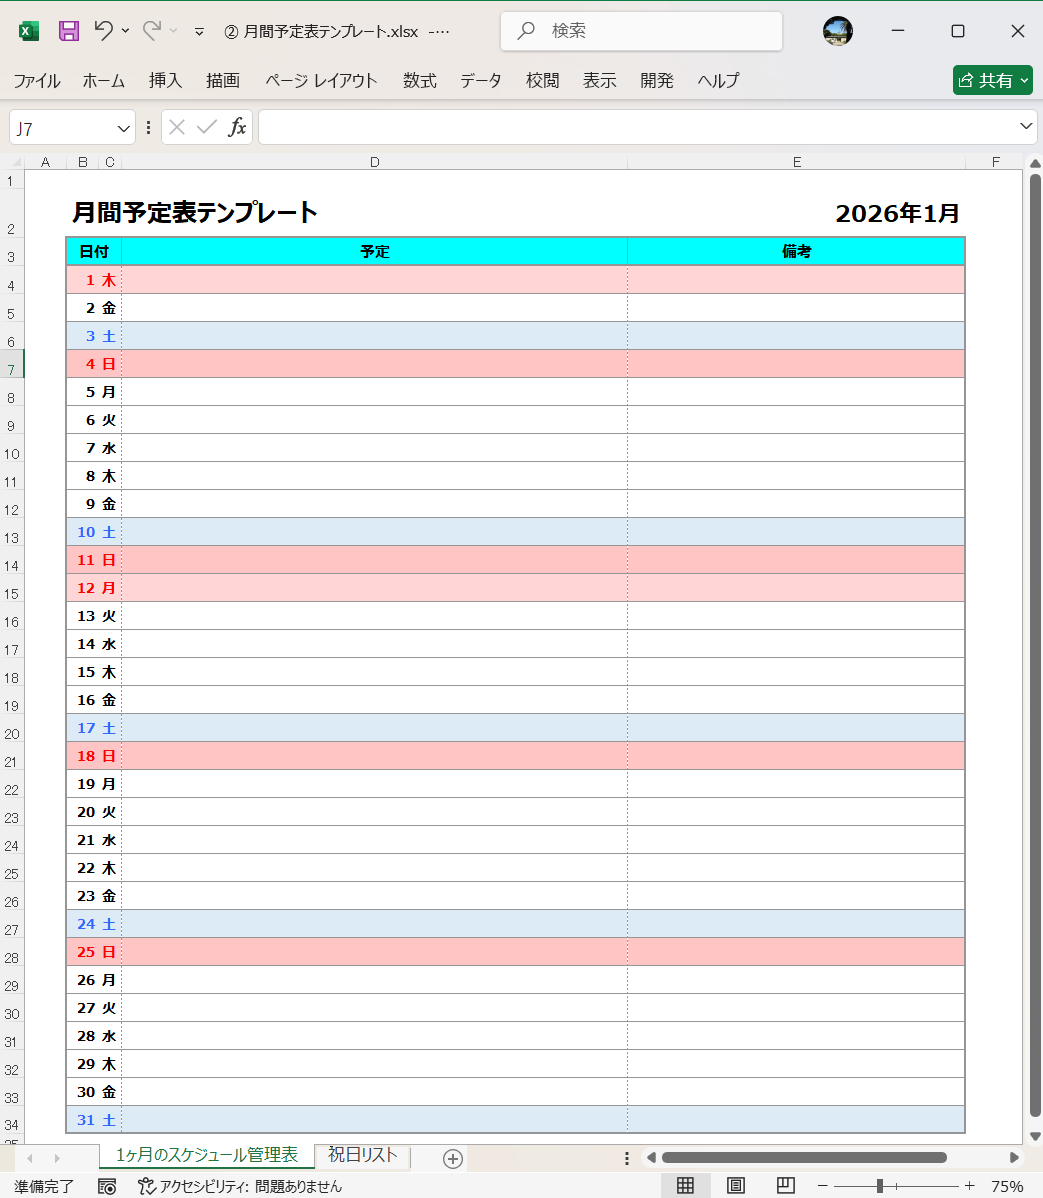Click the Save icon on Quick Access Toolbar
The width and height of the screenshot is (1043, 1198).
tap(68, 31)
